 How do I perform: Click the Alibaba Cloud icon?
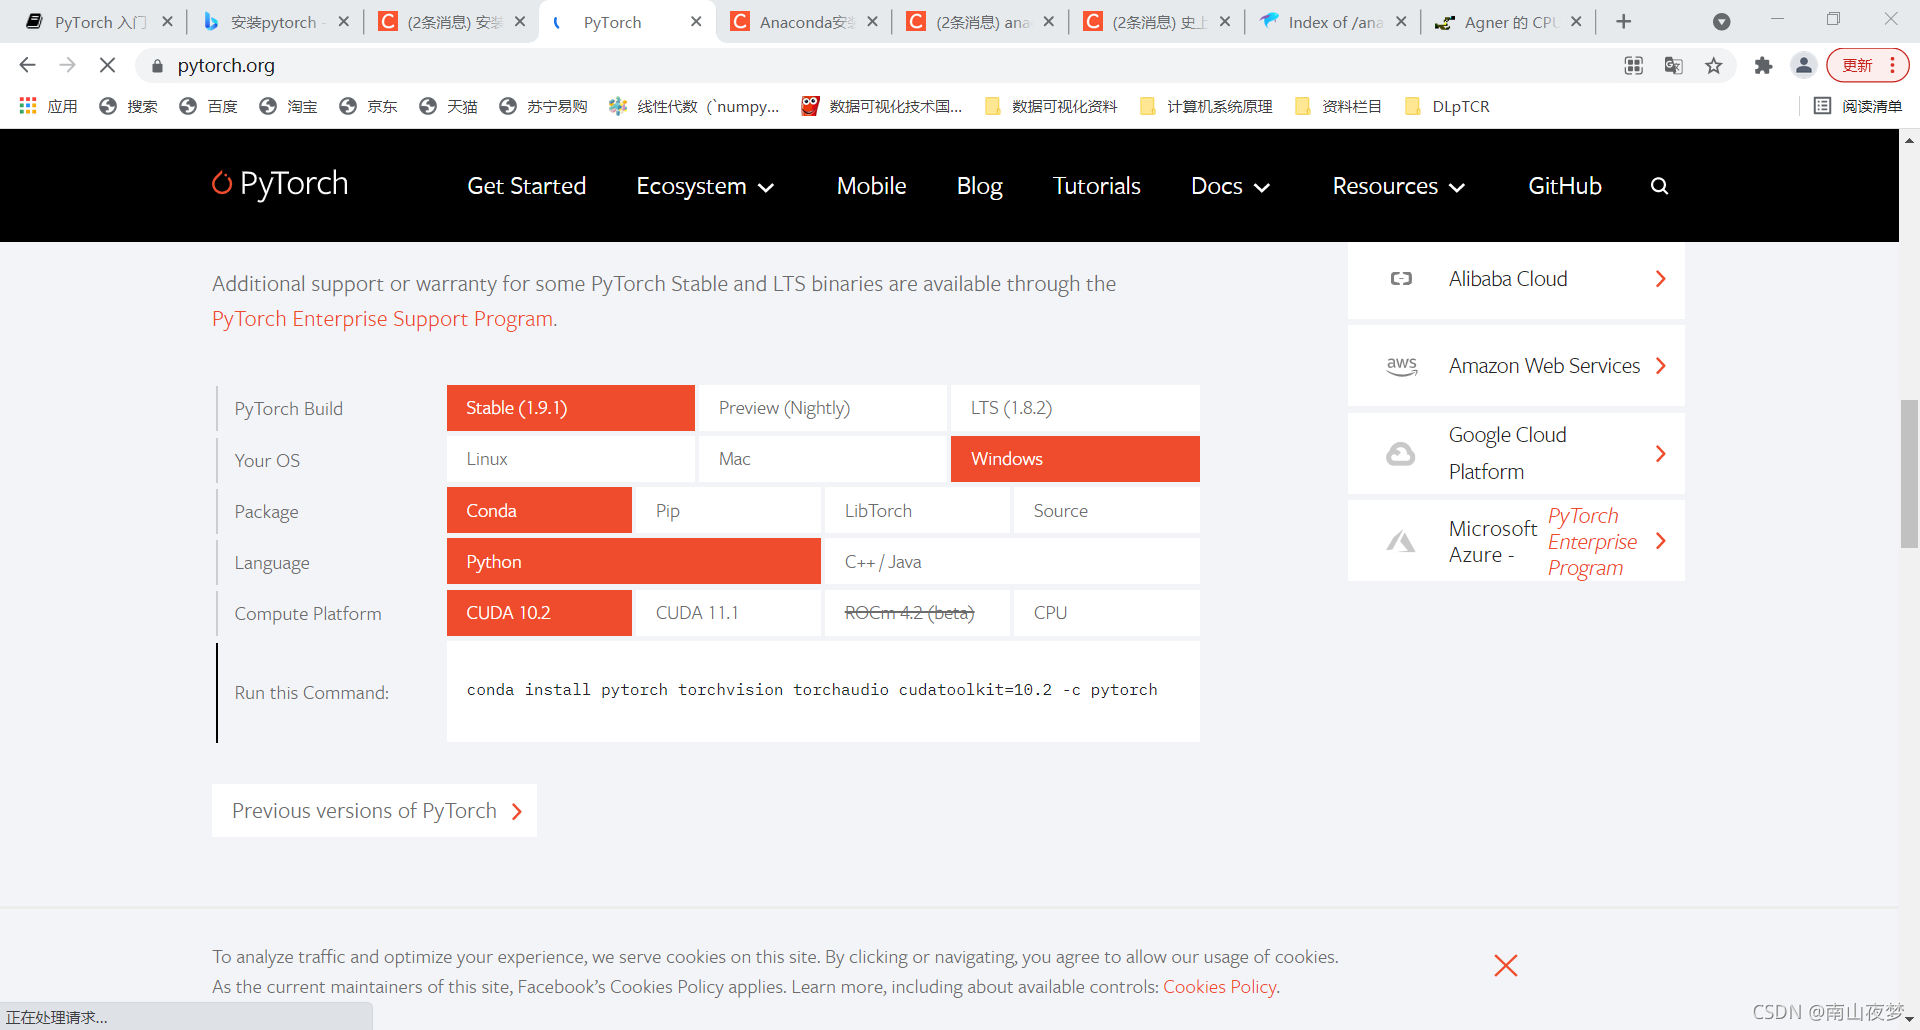coord(1401,279)
